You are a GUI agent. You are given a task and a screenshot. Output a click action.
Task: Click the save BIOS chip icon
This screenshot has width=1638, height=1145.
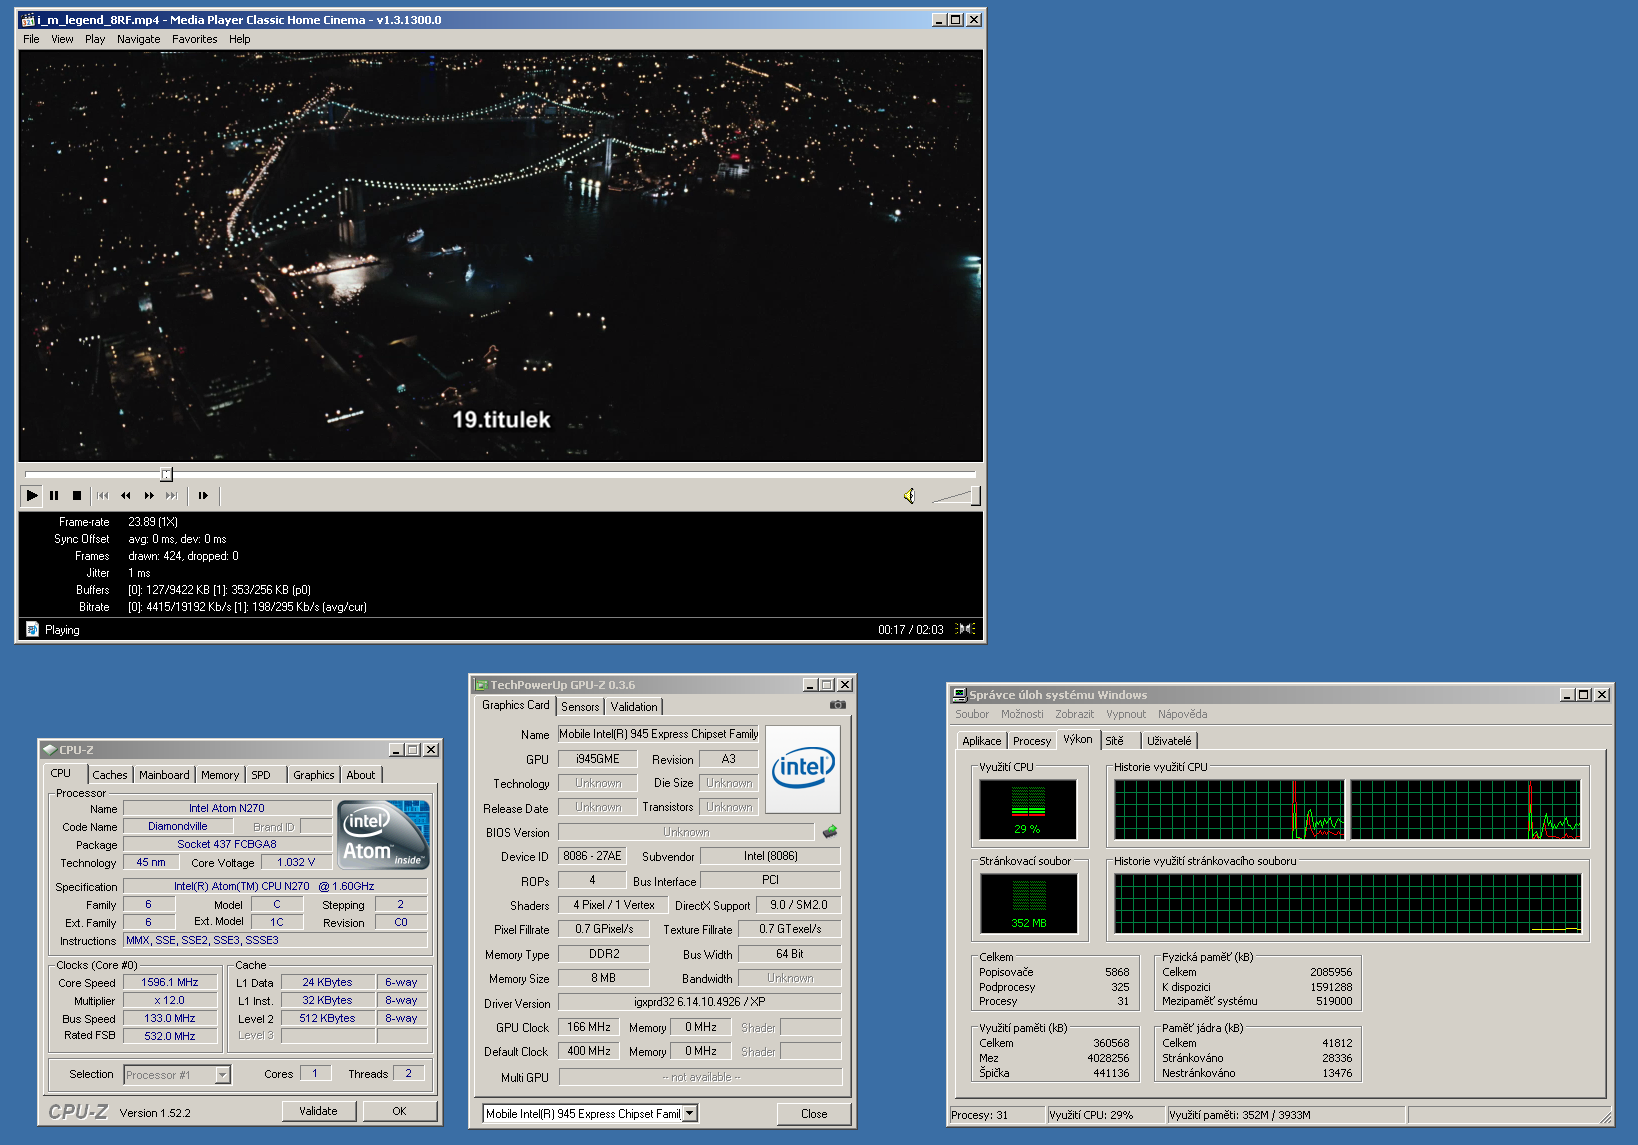click(x=830, y=831)
